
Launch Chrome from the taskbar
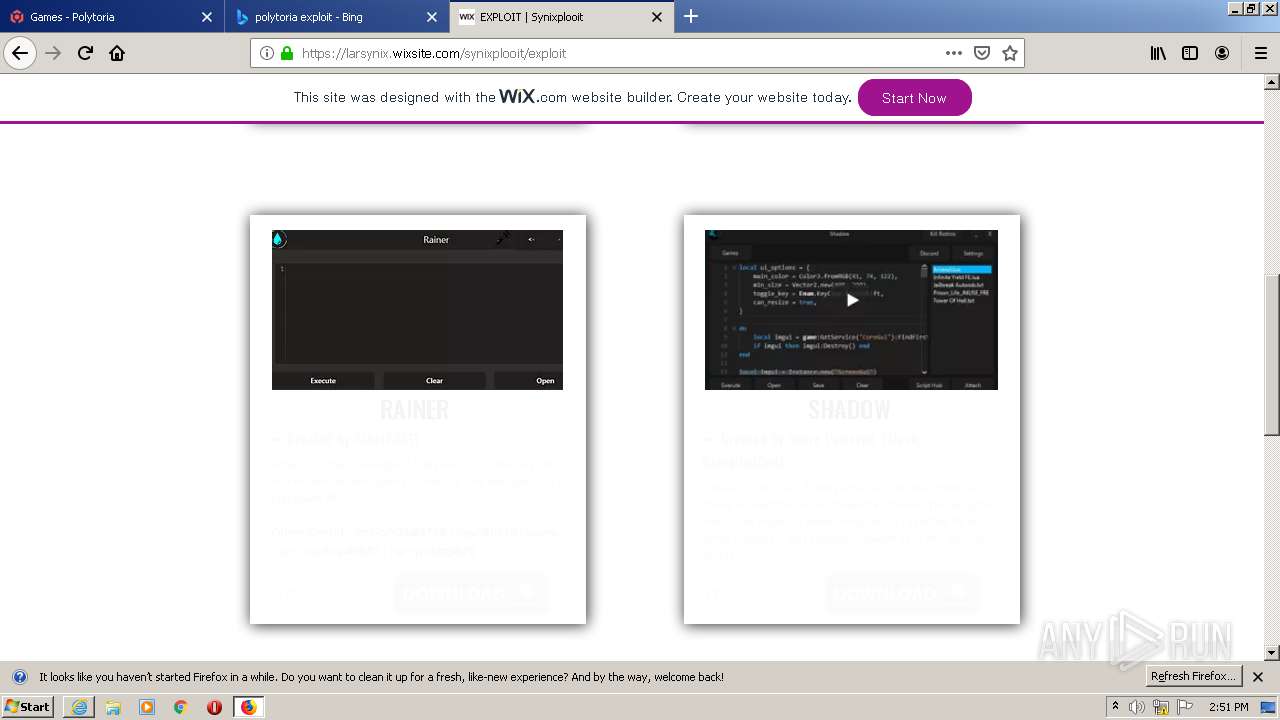pos(180,707)
